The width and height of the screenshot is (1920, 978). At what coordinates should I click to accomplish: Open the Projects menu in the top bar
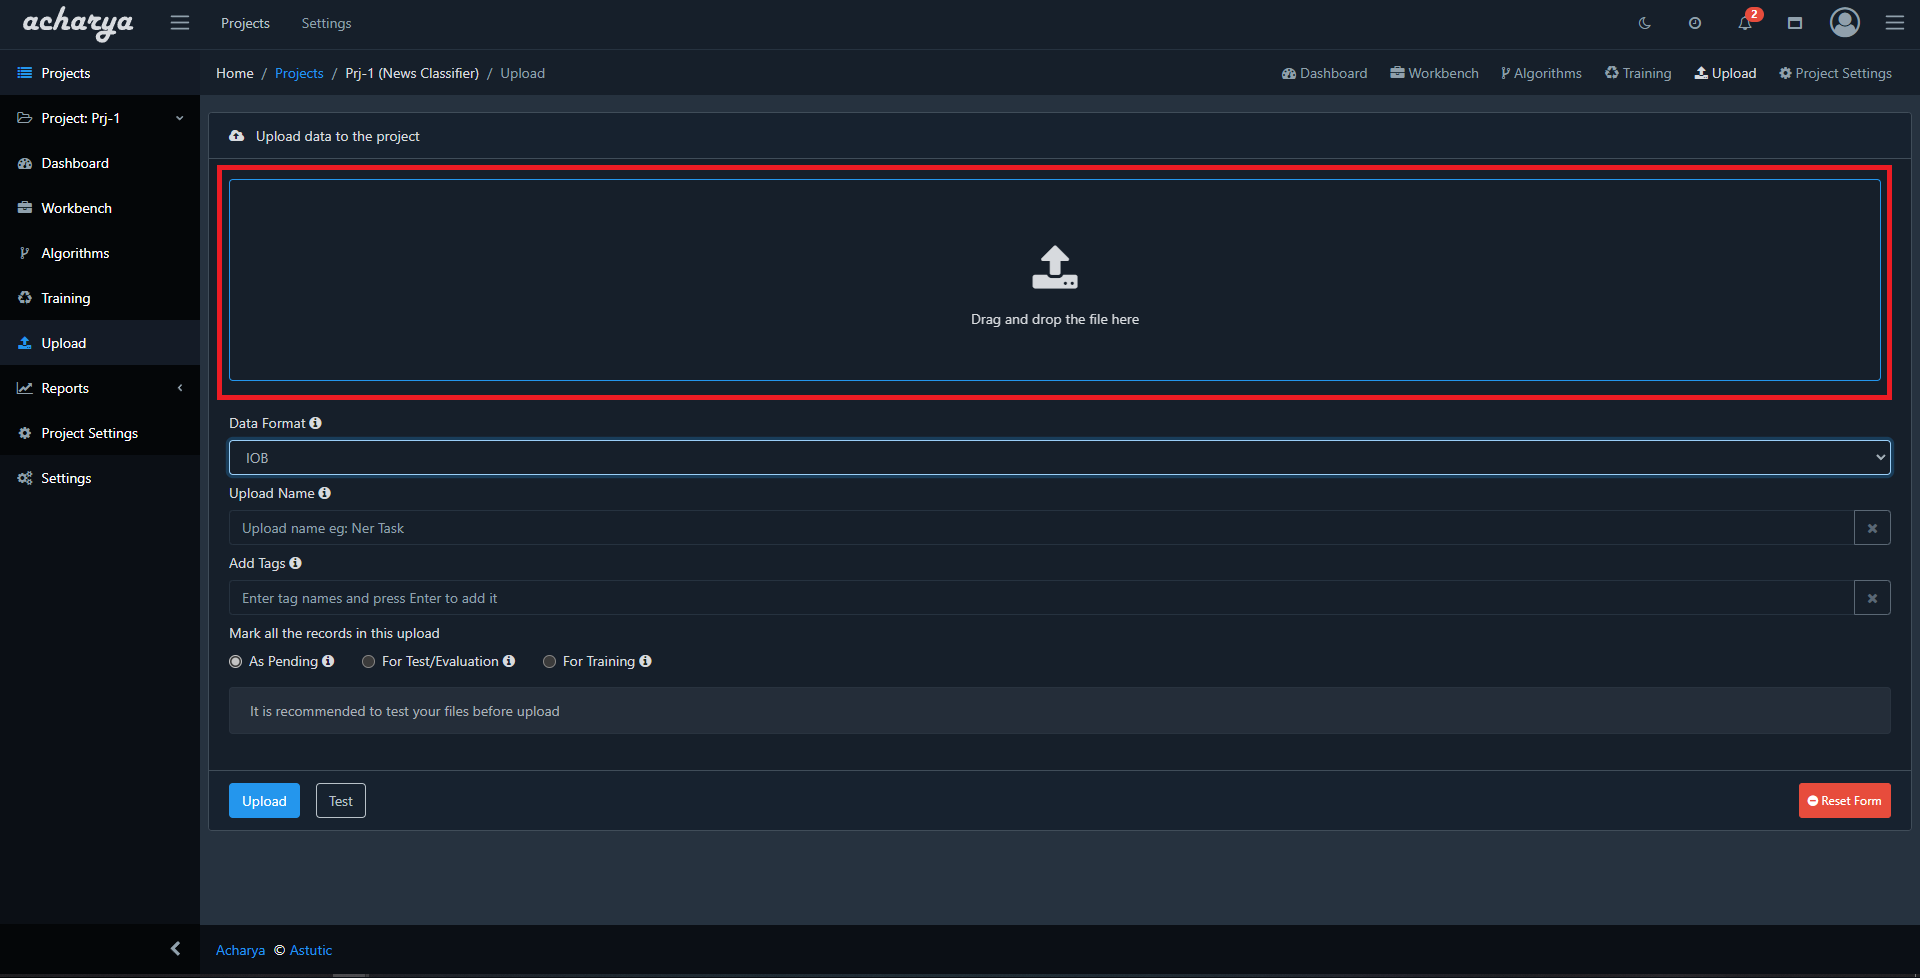click(x=245, y=22)
